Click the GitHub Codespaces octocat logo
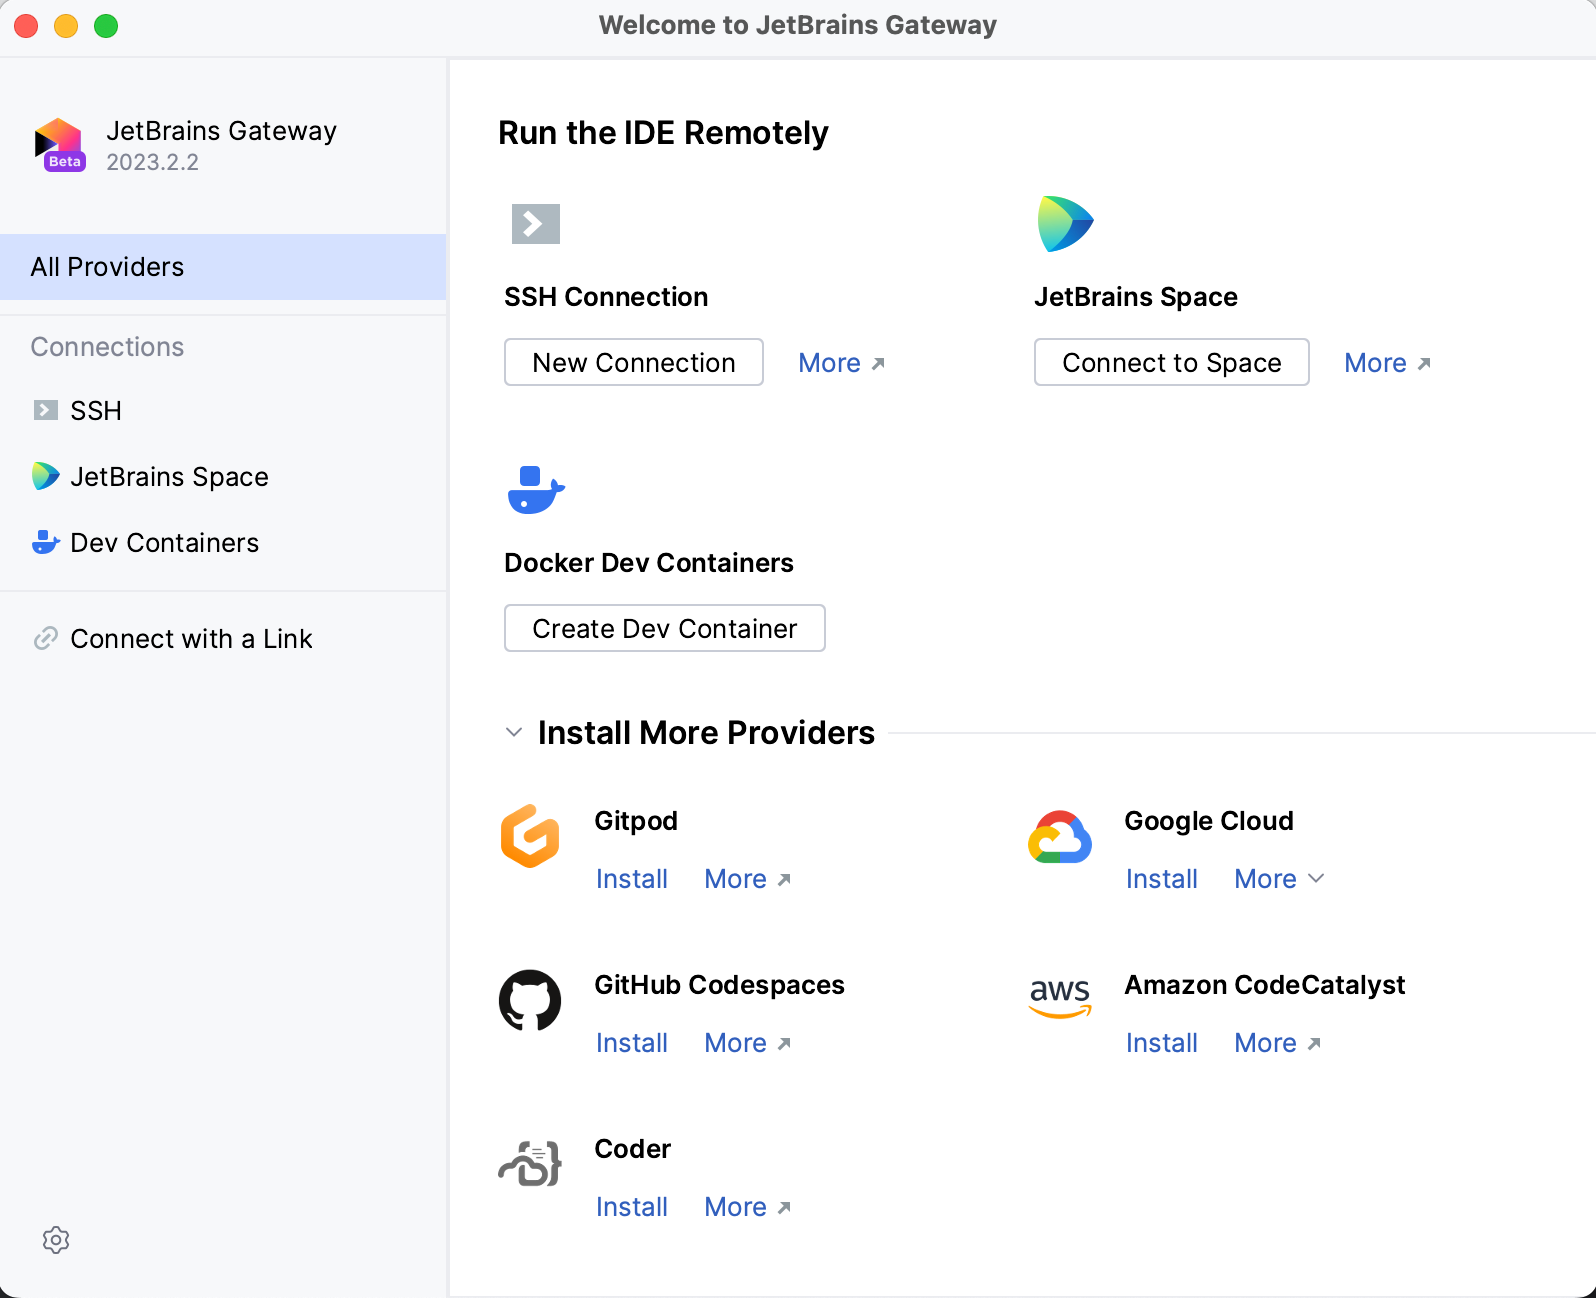 [x=530, y=1000]
